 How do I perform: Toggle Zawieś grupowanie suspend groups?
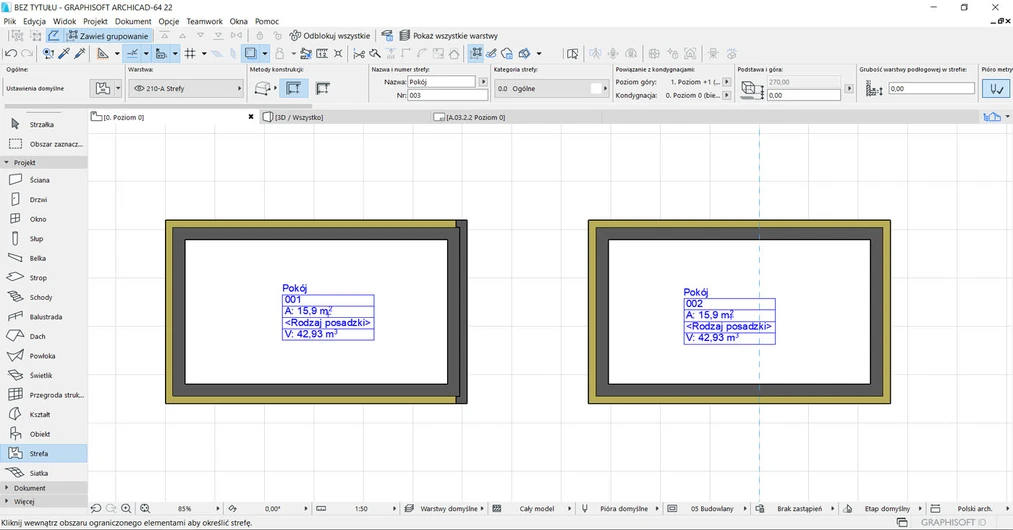point(108,36)
